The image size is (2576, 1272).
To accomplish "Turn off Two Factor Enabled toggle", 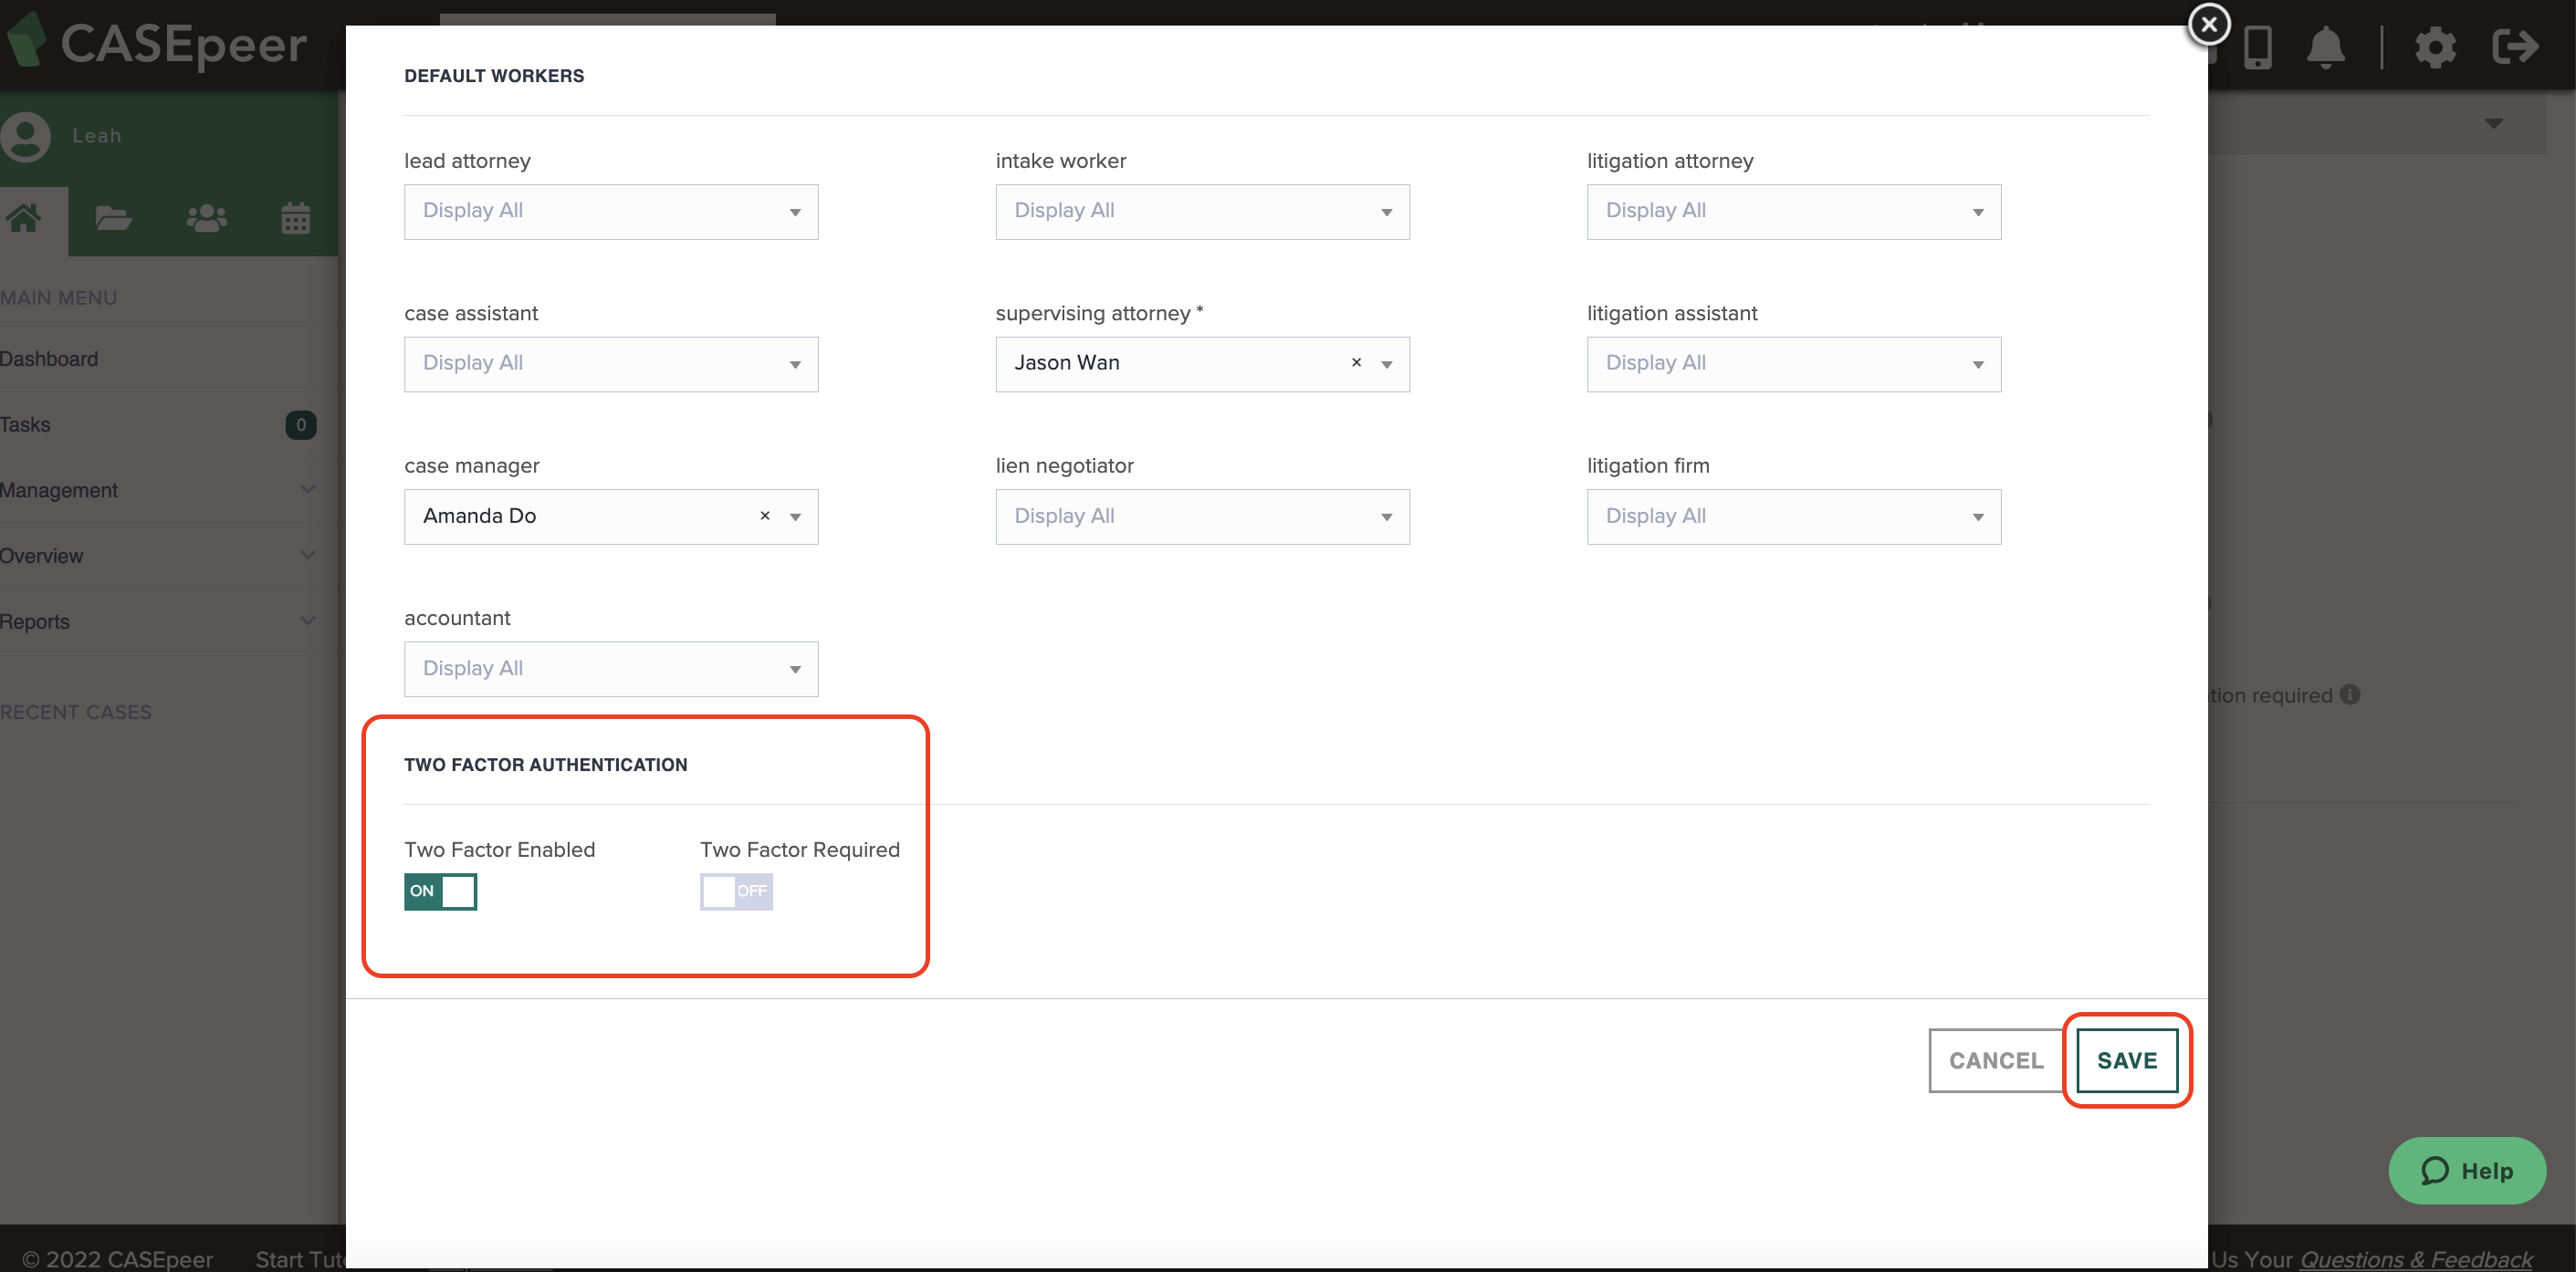I will pos(440,891).
